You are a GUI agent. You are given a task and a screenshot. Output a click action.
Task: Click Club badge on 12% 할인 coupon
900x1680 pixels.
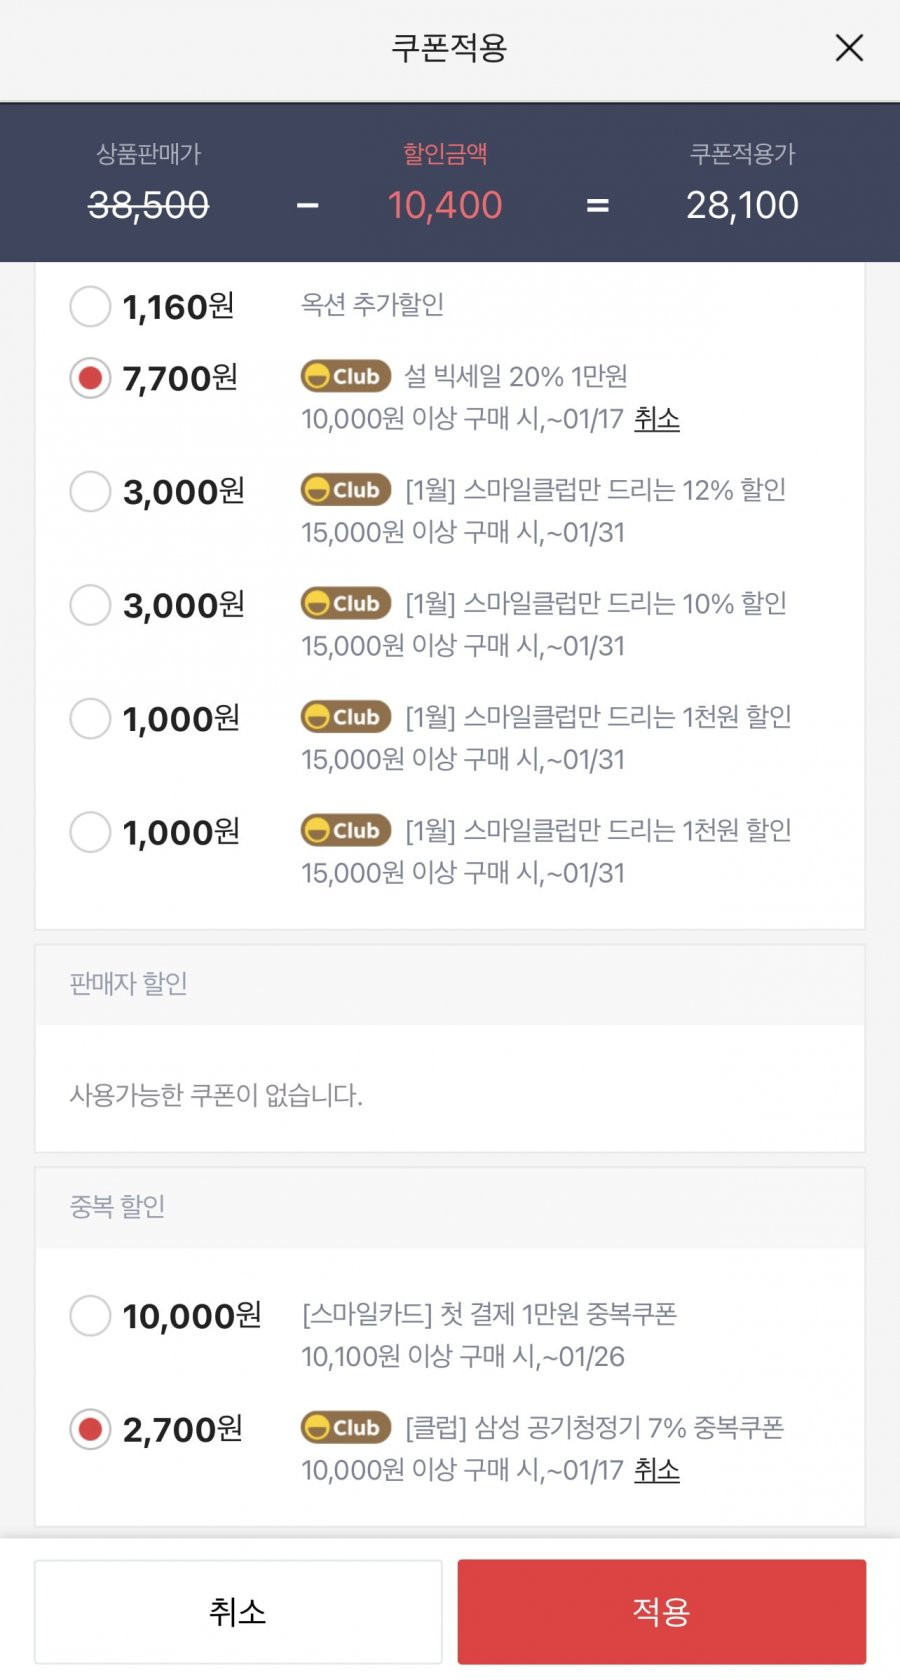346,490
